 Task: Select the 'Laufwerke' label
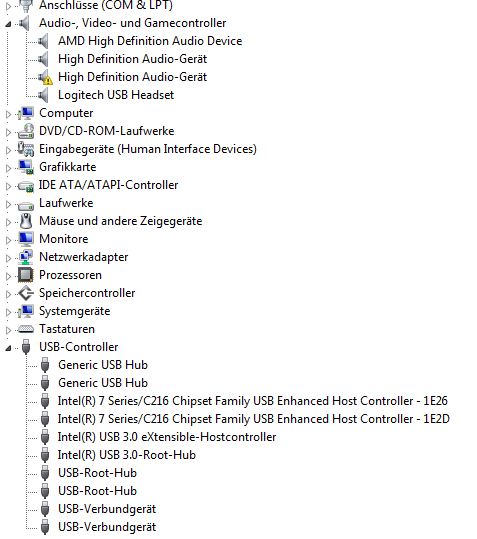pos(66,203)
